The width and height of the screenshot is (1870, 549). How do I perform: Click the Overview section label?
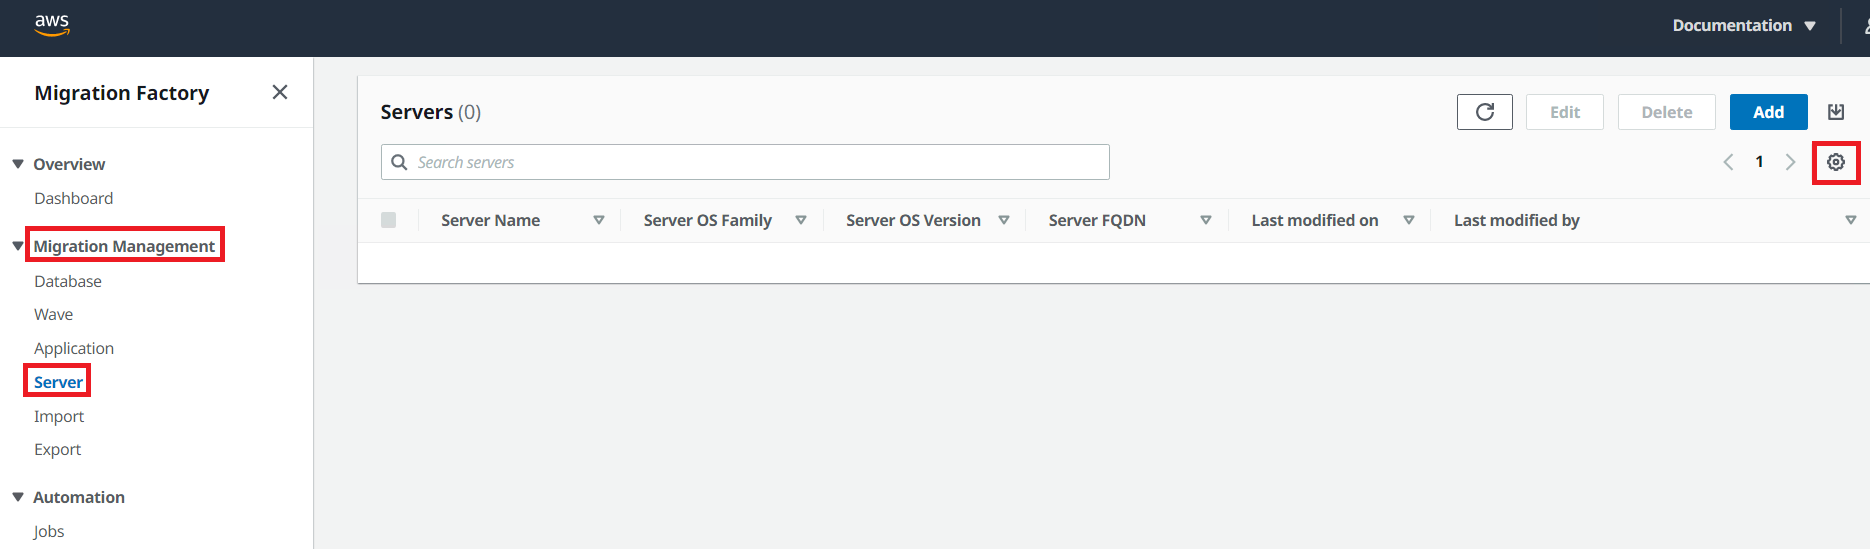69,164
